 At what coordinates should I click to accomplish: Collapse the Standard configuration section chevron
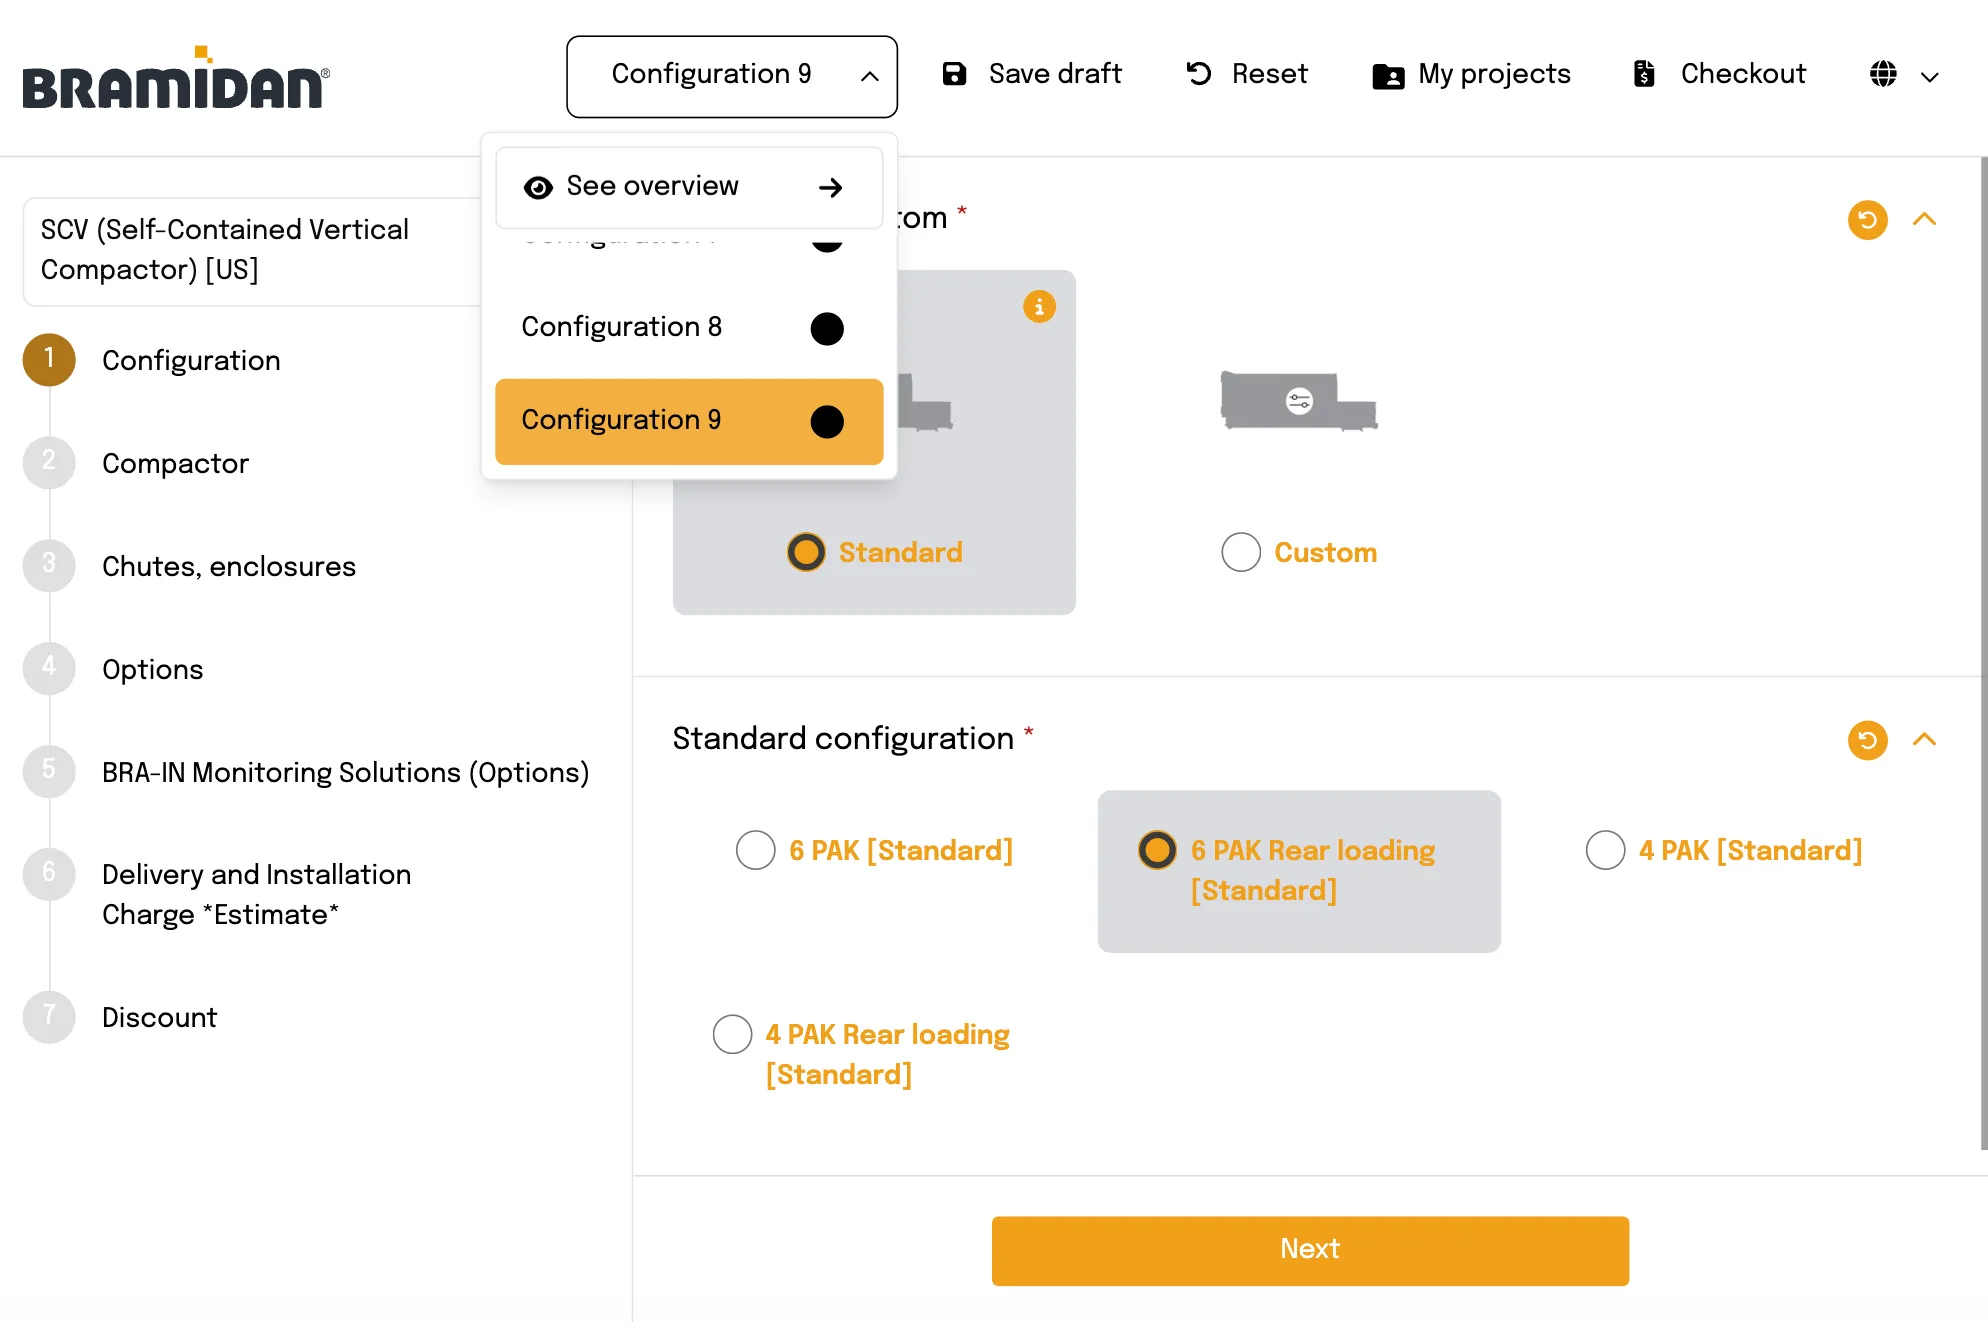pos(1926,741)
